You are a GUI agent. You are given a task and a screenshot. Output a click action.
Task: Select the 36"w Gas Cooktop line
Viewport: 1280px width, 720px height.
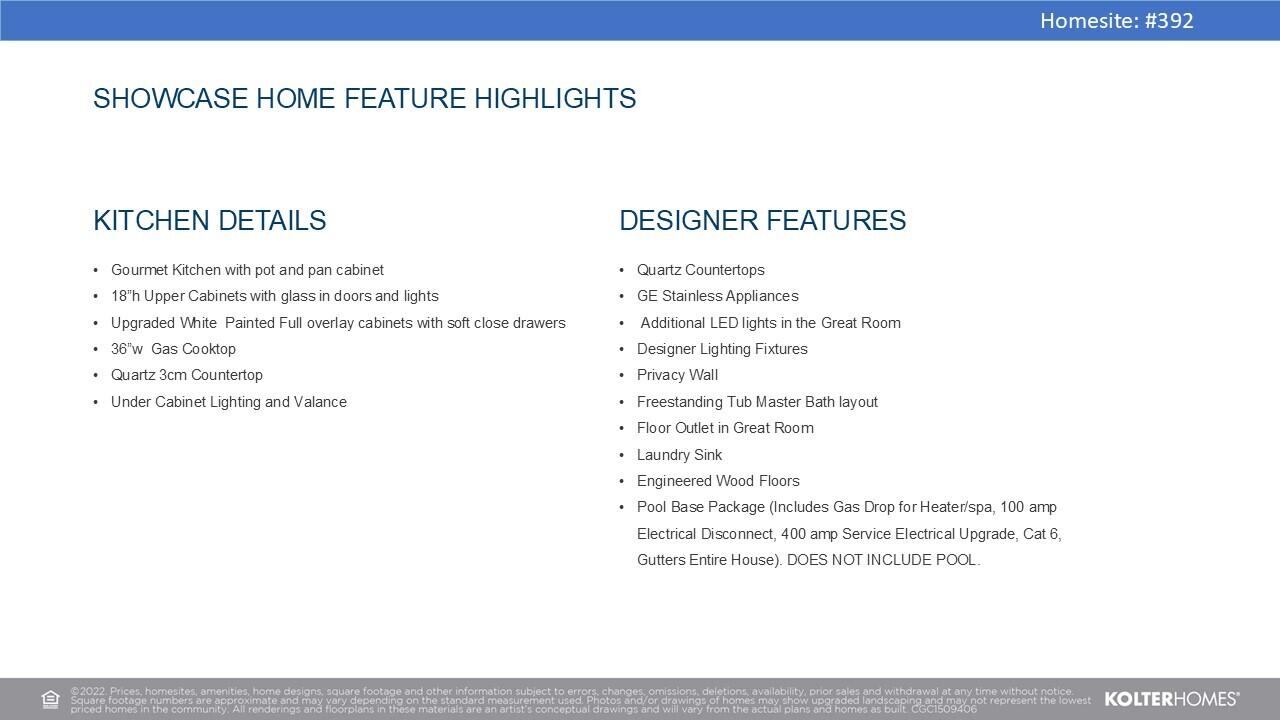(173, 348)
